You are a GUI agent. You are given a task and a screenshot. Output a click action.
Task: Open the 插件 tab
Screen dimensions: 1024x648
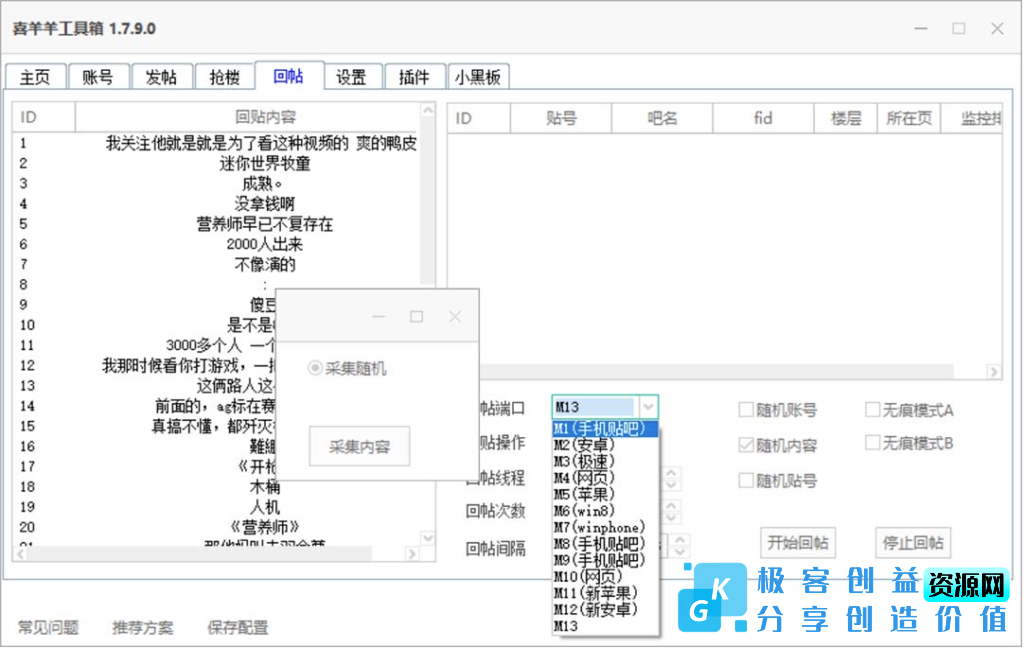click(415, 75)
